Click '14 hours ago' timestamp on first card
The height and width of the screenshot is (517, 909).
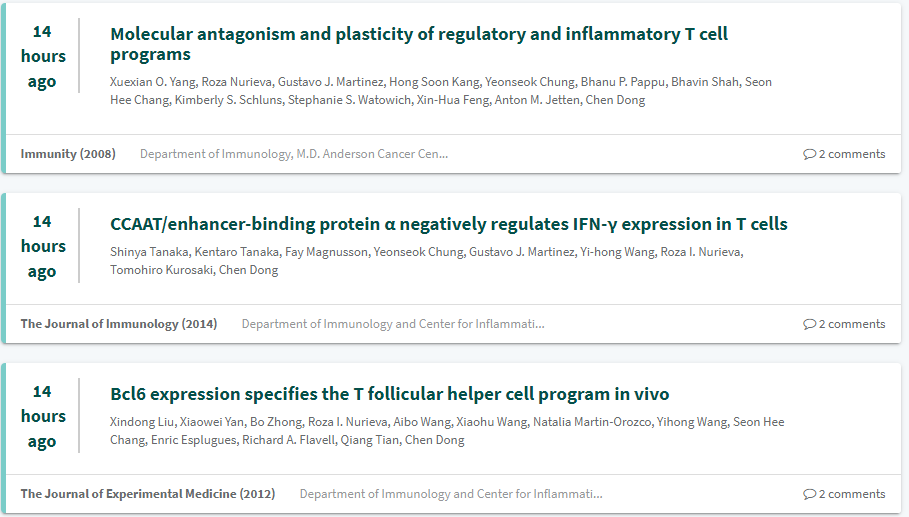[x=43, y=56]
